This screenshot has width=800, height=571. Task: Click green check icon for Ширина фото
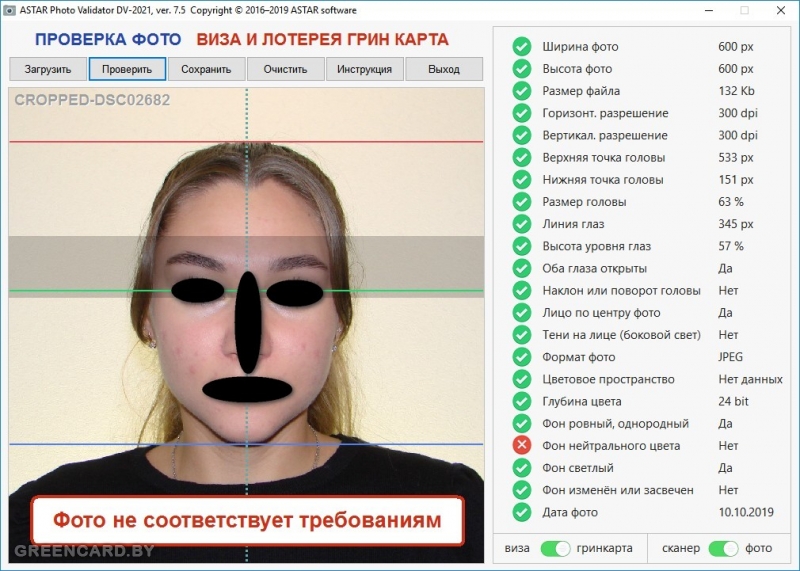click(x=522, y=46)
